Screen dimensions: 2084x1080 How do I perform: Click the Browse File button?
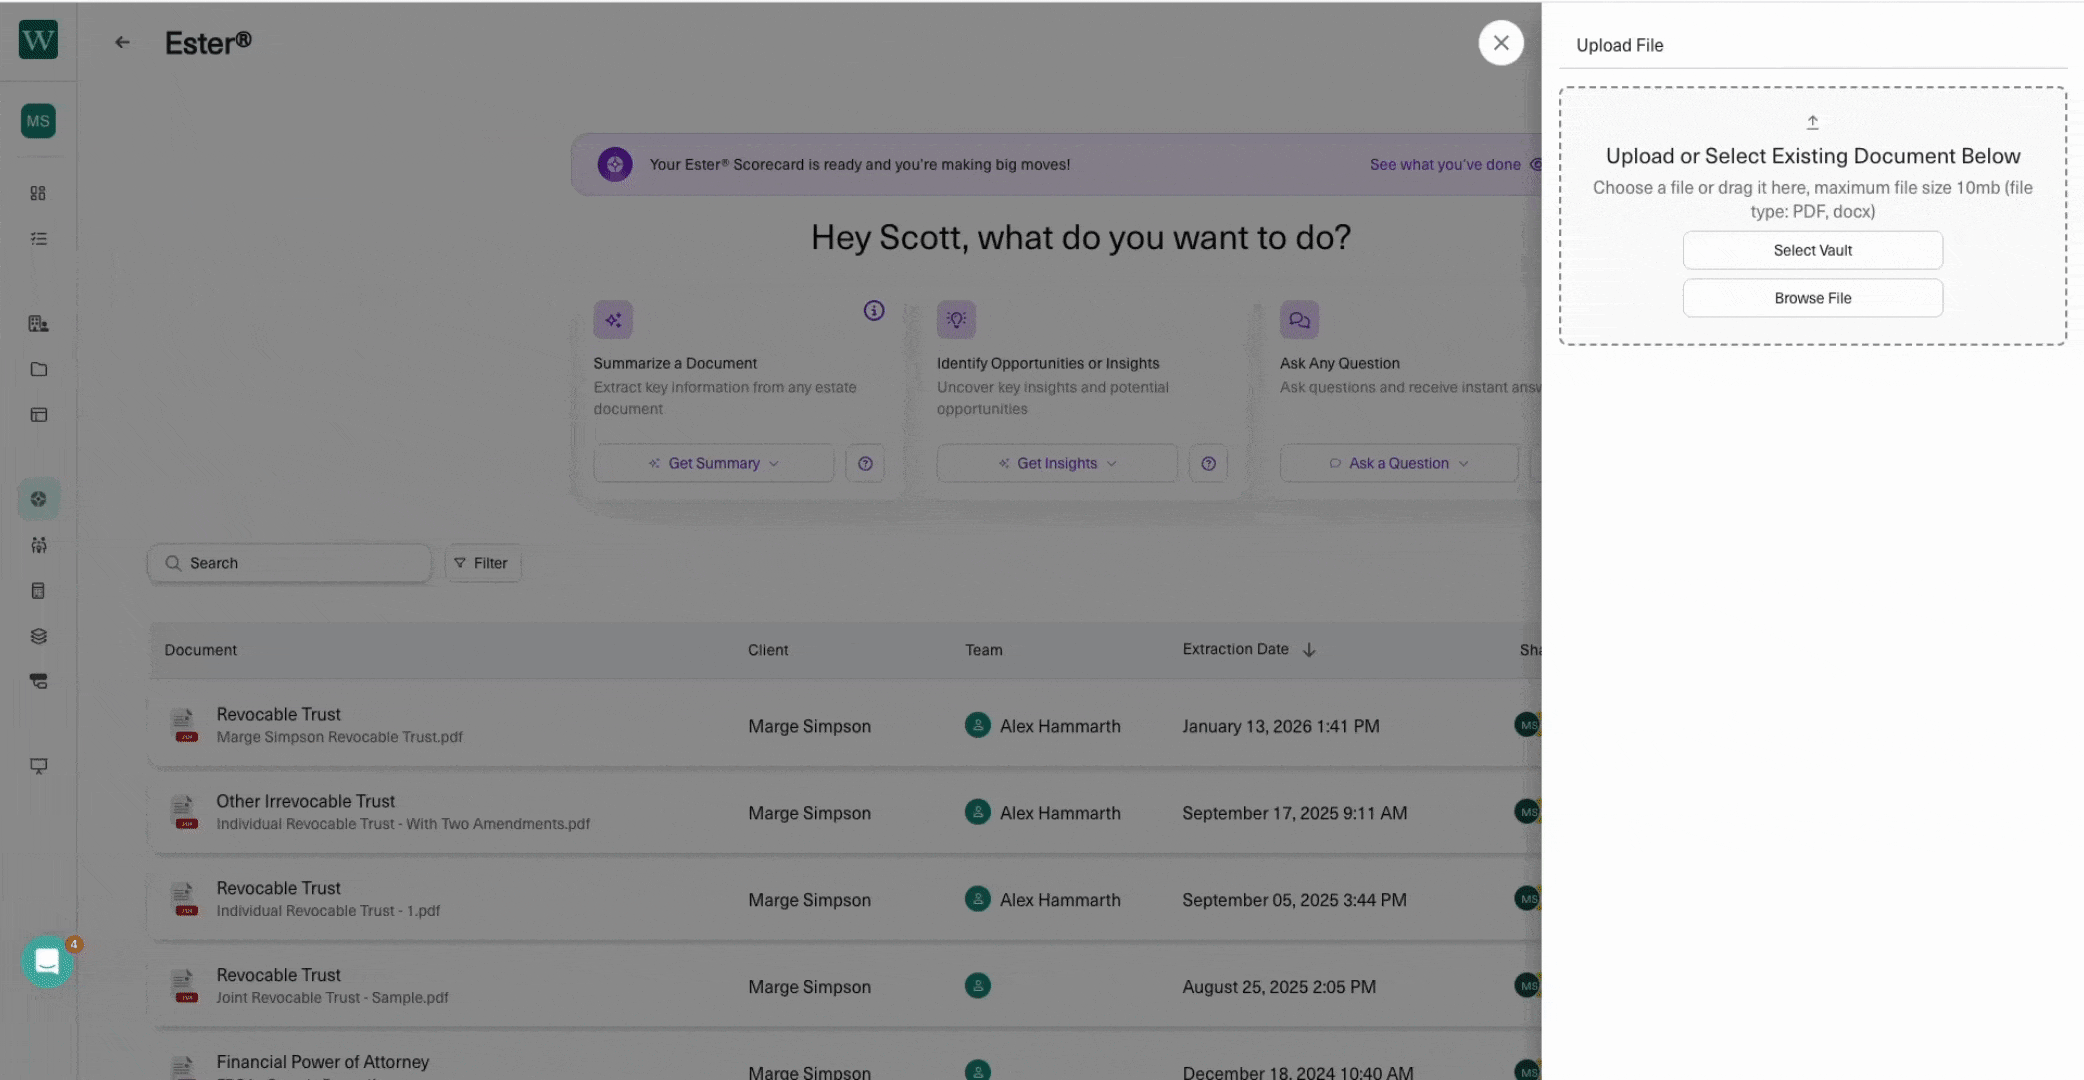(1812, 298)
